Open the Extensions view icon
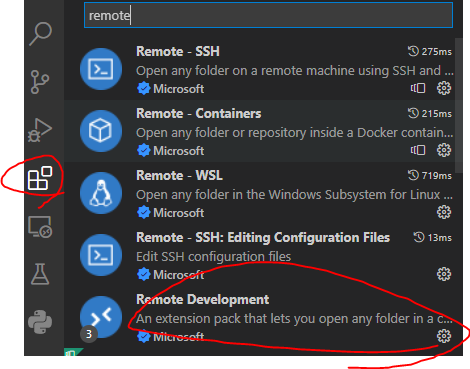Viewport: 470px width, 369px height. tap(40, 178)
